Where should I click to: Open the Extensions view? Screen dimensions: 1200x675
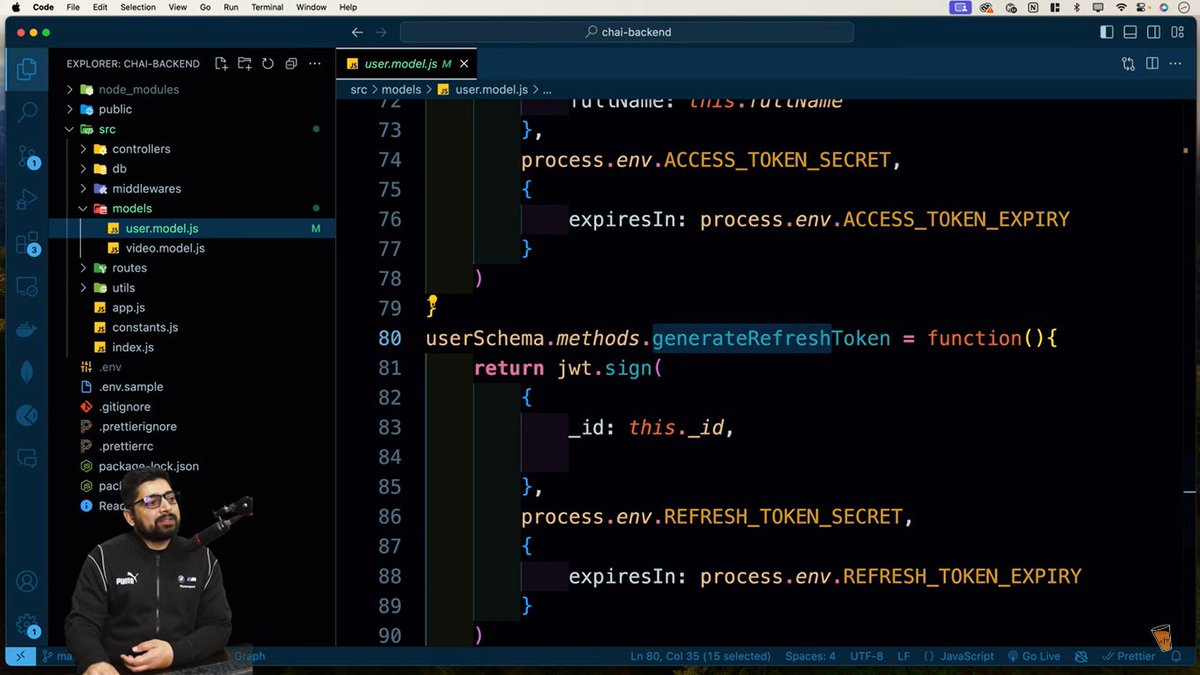27,244
